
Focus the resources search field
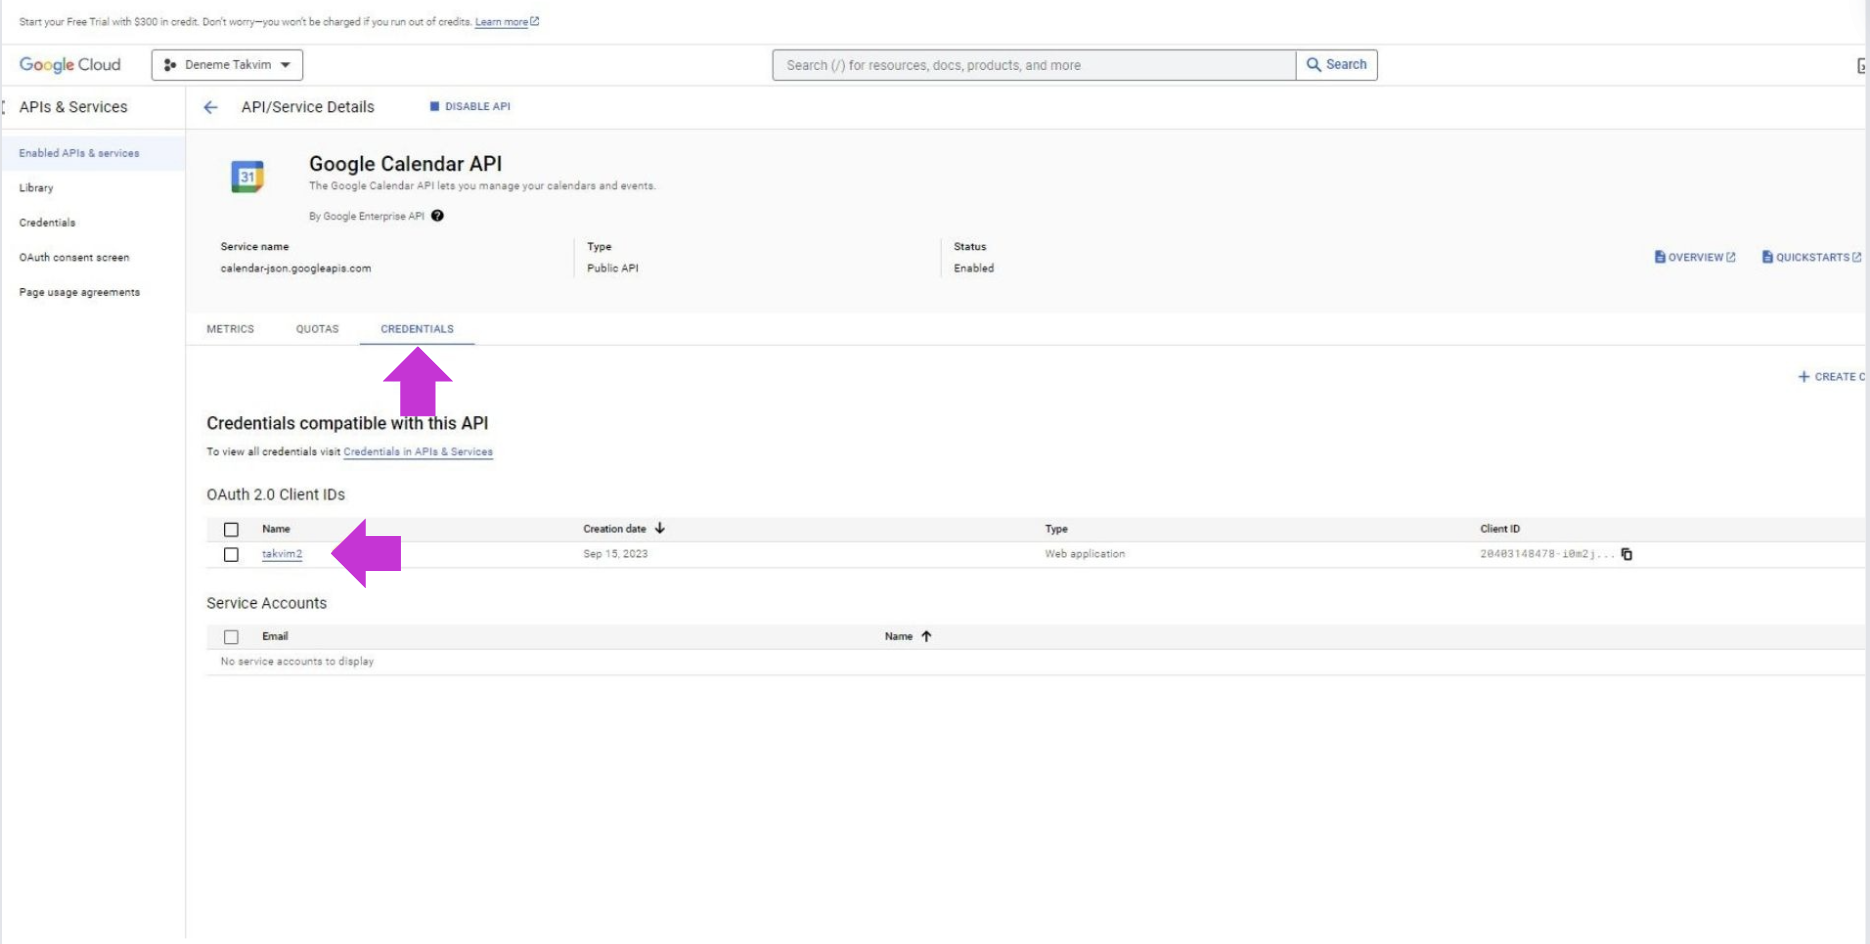click(1034, 65)
